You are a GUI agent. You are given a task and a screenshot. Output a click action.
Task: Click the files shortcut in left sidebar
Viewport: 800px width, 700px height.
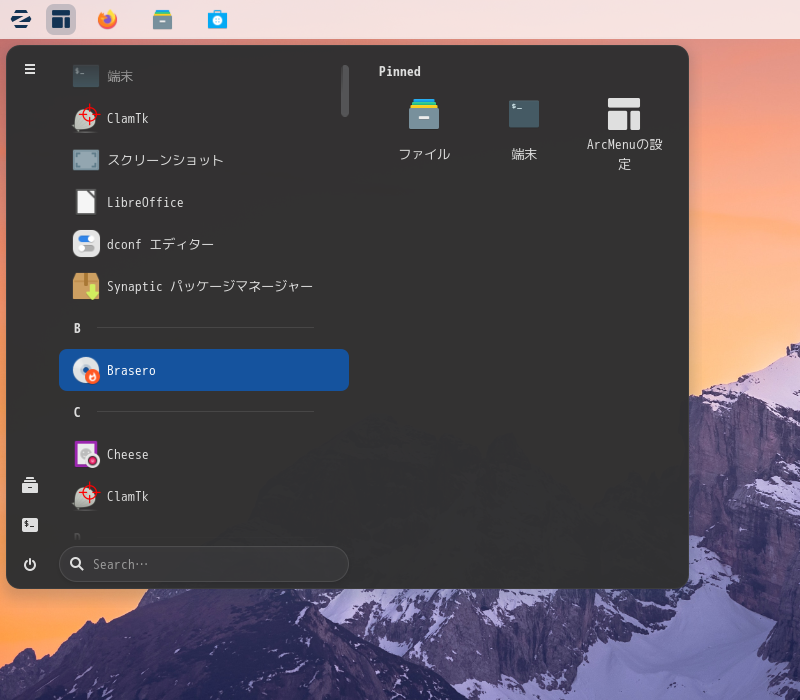30,485
